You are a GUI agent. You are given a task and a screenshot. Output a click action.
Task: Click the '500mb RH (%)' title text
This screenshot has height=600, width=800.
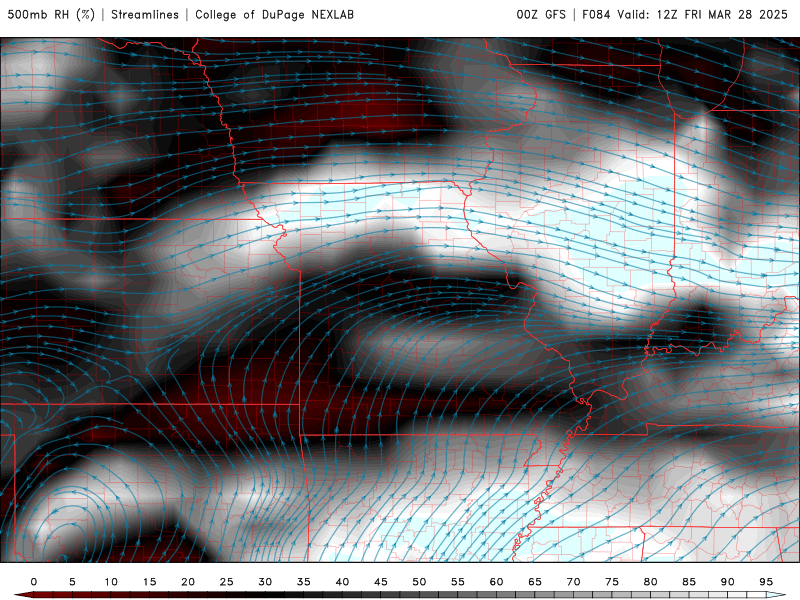click(x=51, y=15)
